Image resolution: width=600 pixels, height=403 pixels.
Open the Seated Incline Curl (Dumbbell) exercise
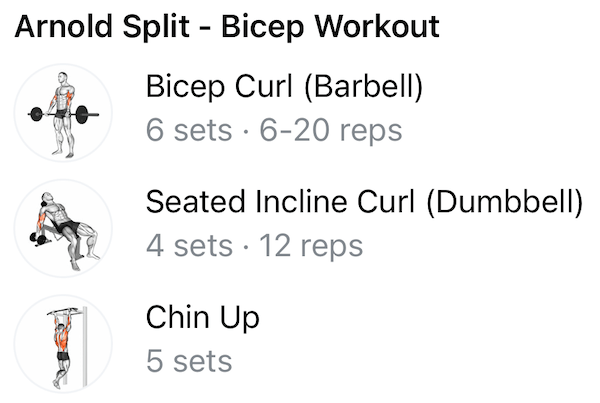click(364, 202)
